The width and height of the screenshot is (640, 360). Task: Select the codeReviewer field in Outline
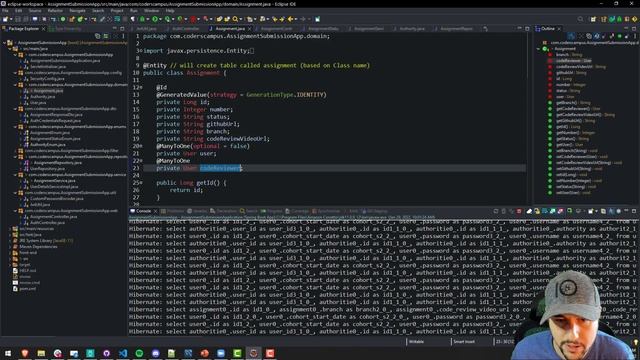tap(573, 61)
